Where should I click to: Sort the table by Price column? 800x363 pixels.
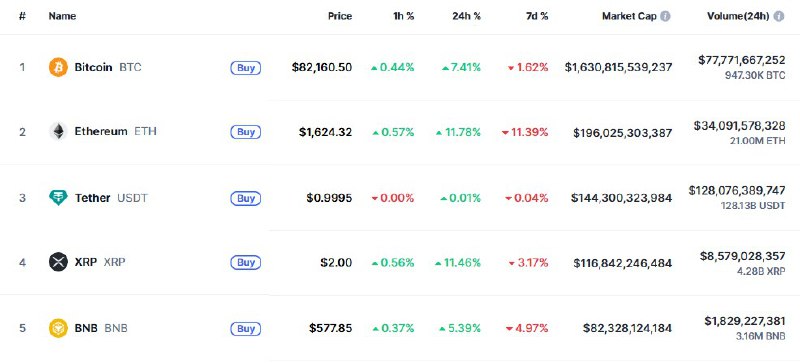point(340,16)
